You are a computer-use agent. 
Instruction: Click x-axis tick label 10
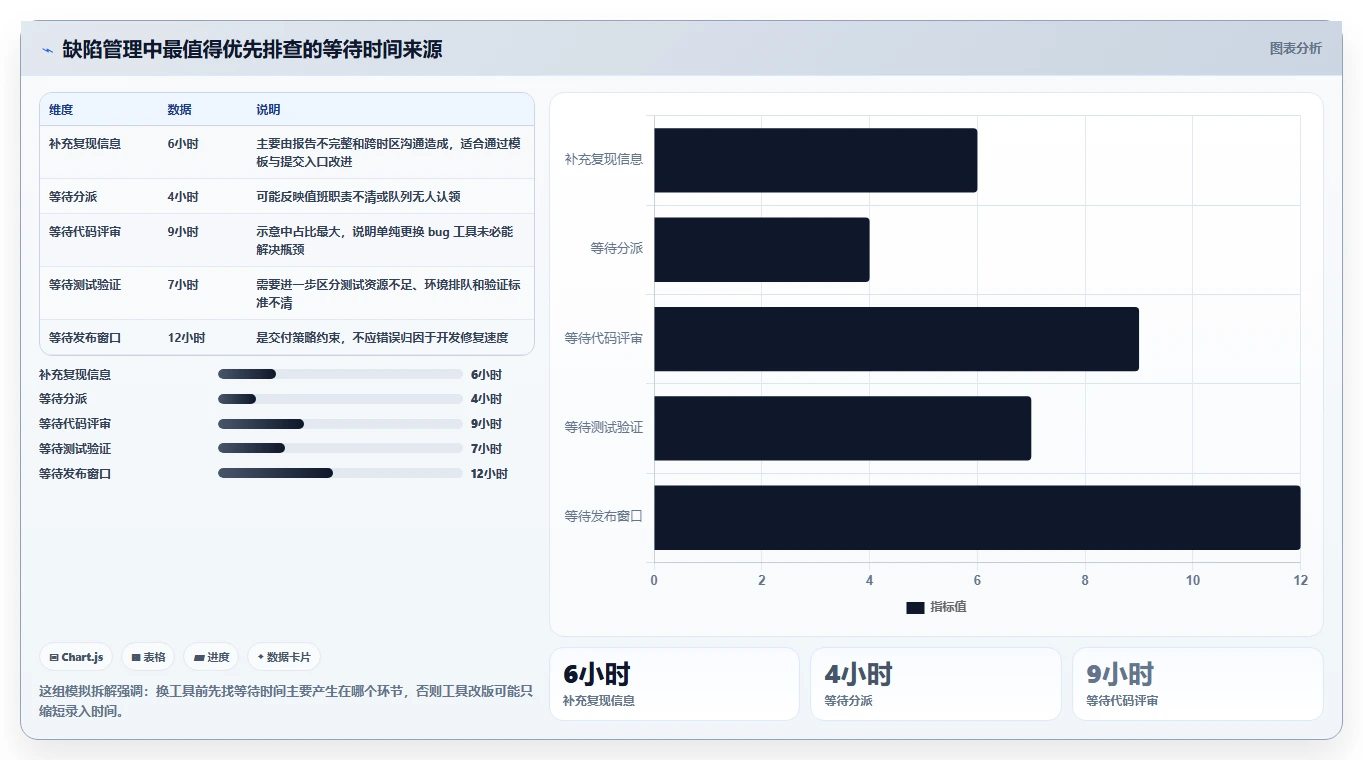tap(1192, 581)
